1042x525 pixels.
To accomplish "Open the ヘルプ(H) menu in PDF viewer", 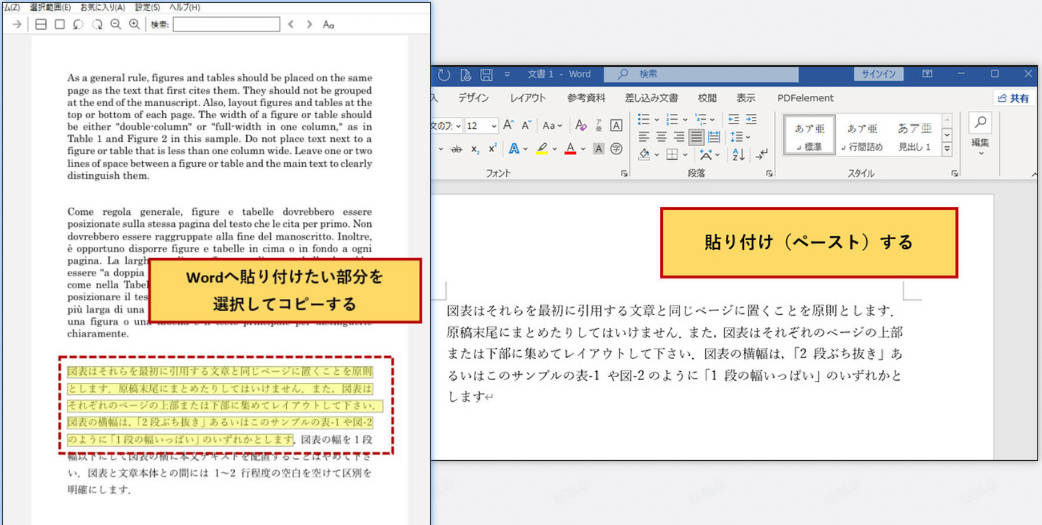I will coord(185,7).
